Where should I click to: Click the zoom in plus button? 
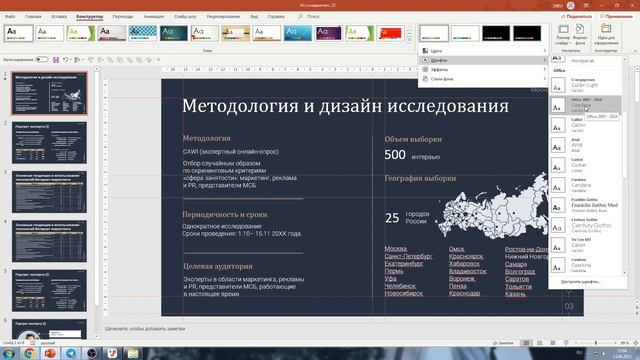tap(615, 343)
